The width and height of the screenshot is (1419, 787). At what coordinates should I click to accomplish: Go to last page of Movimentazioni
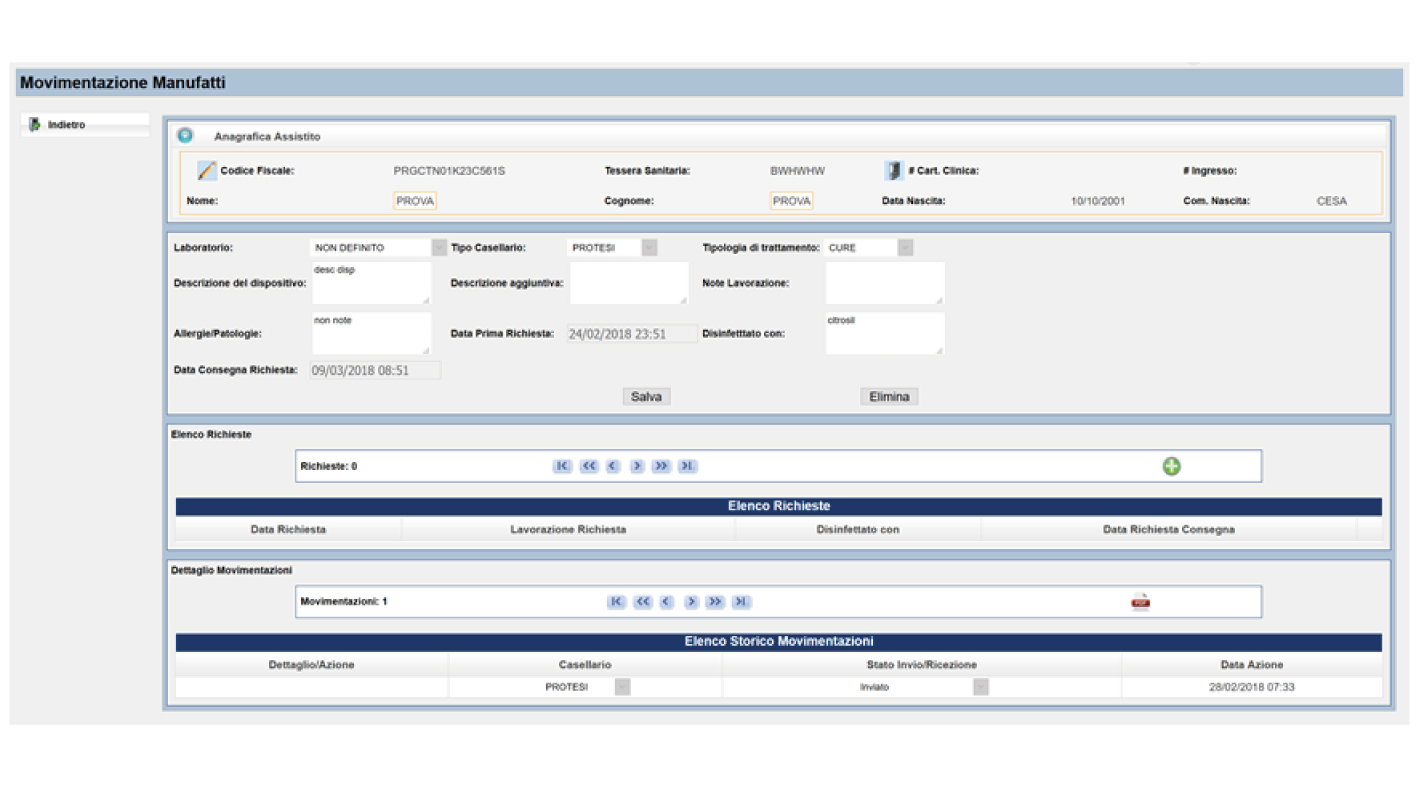coord(741,602)
